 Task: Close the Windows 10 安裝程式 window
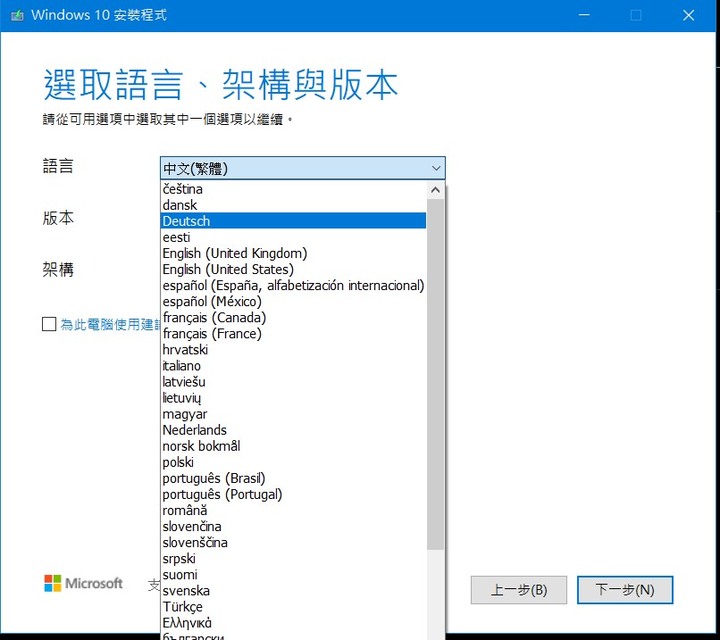point(688,15)
